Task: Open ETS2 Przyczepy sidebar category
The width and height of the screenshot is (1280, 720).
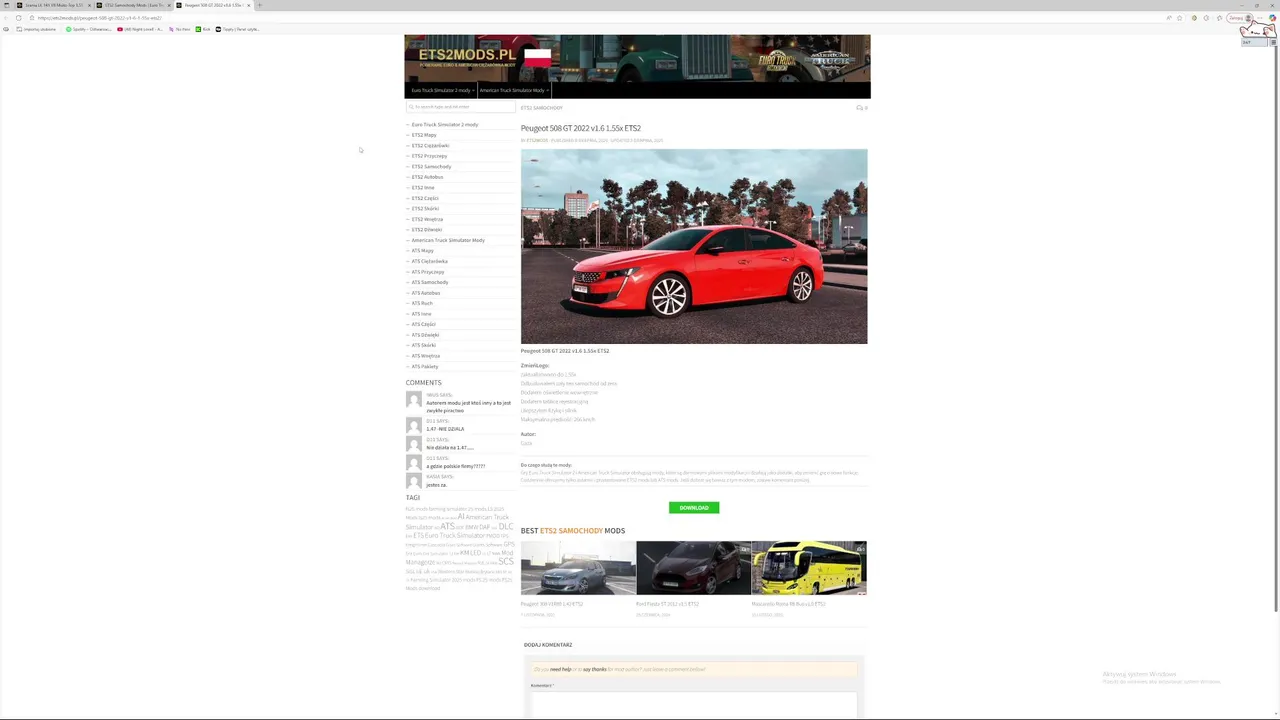Action: click(x=429, y=156)
